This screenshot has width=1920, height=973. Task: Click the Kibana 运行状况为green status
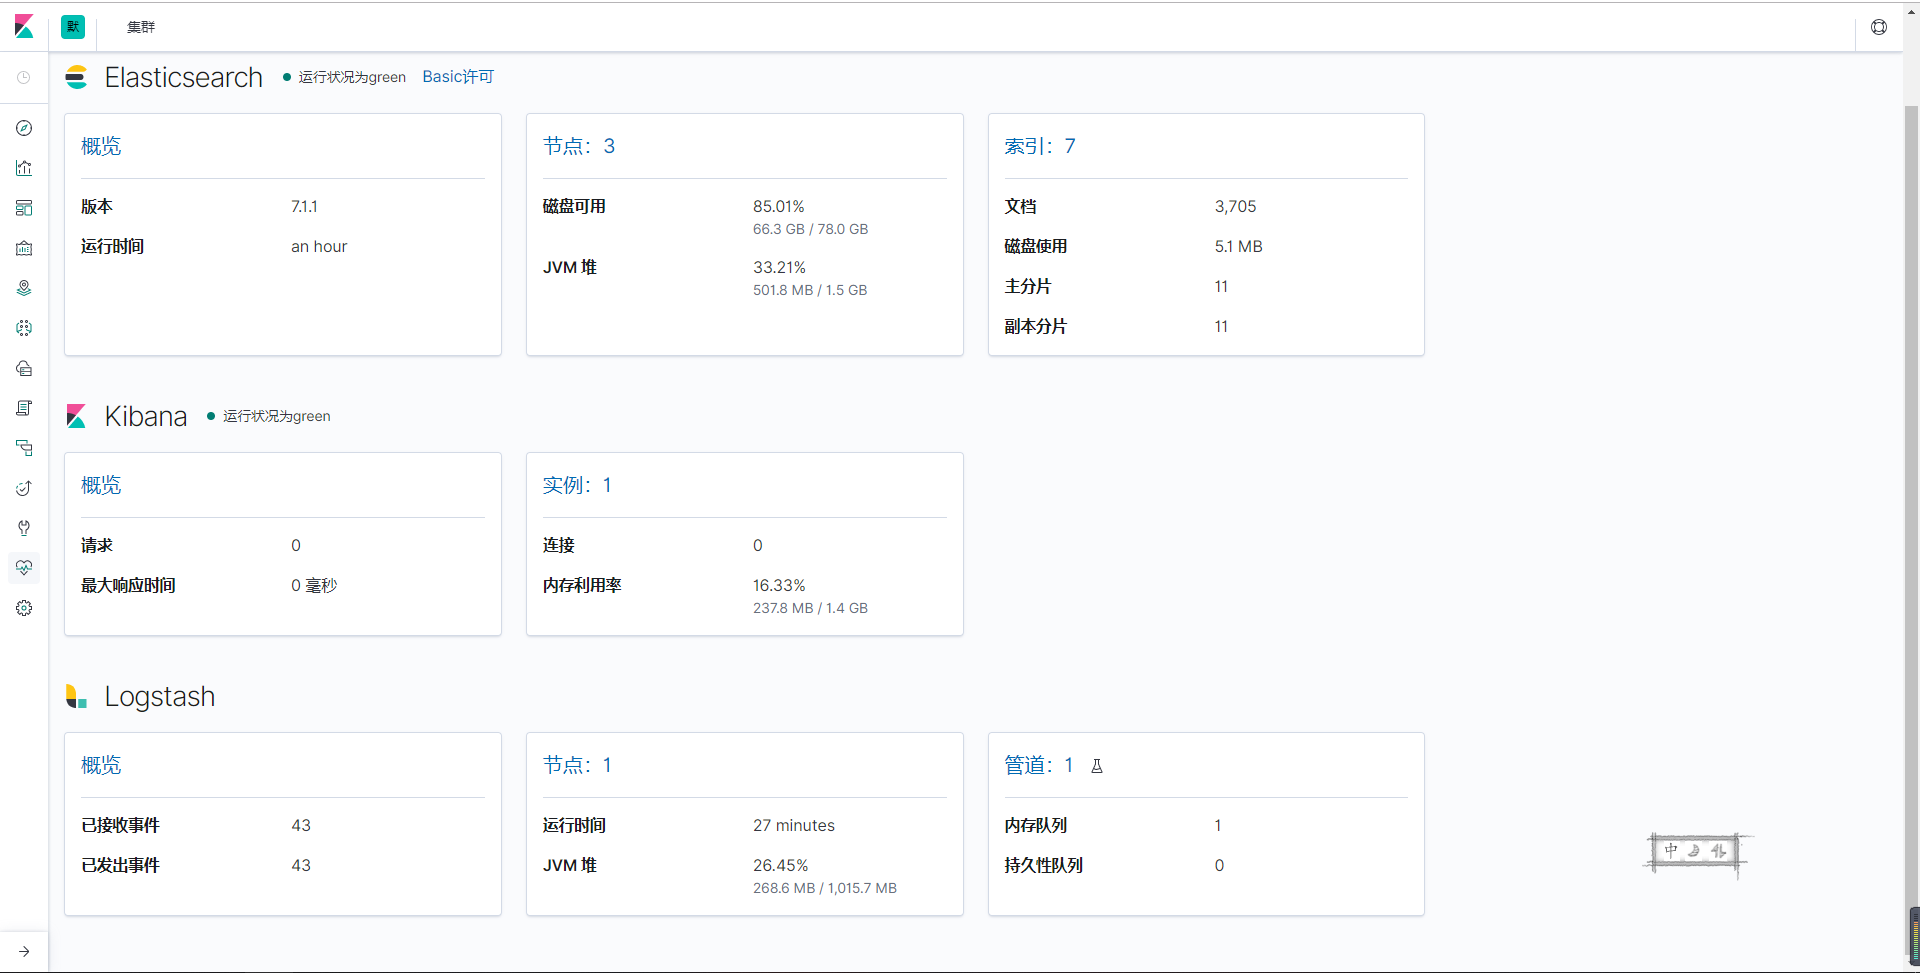tap(268, 416)
